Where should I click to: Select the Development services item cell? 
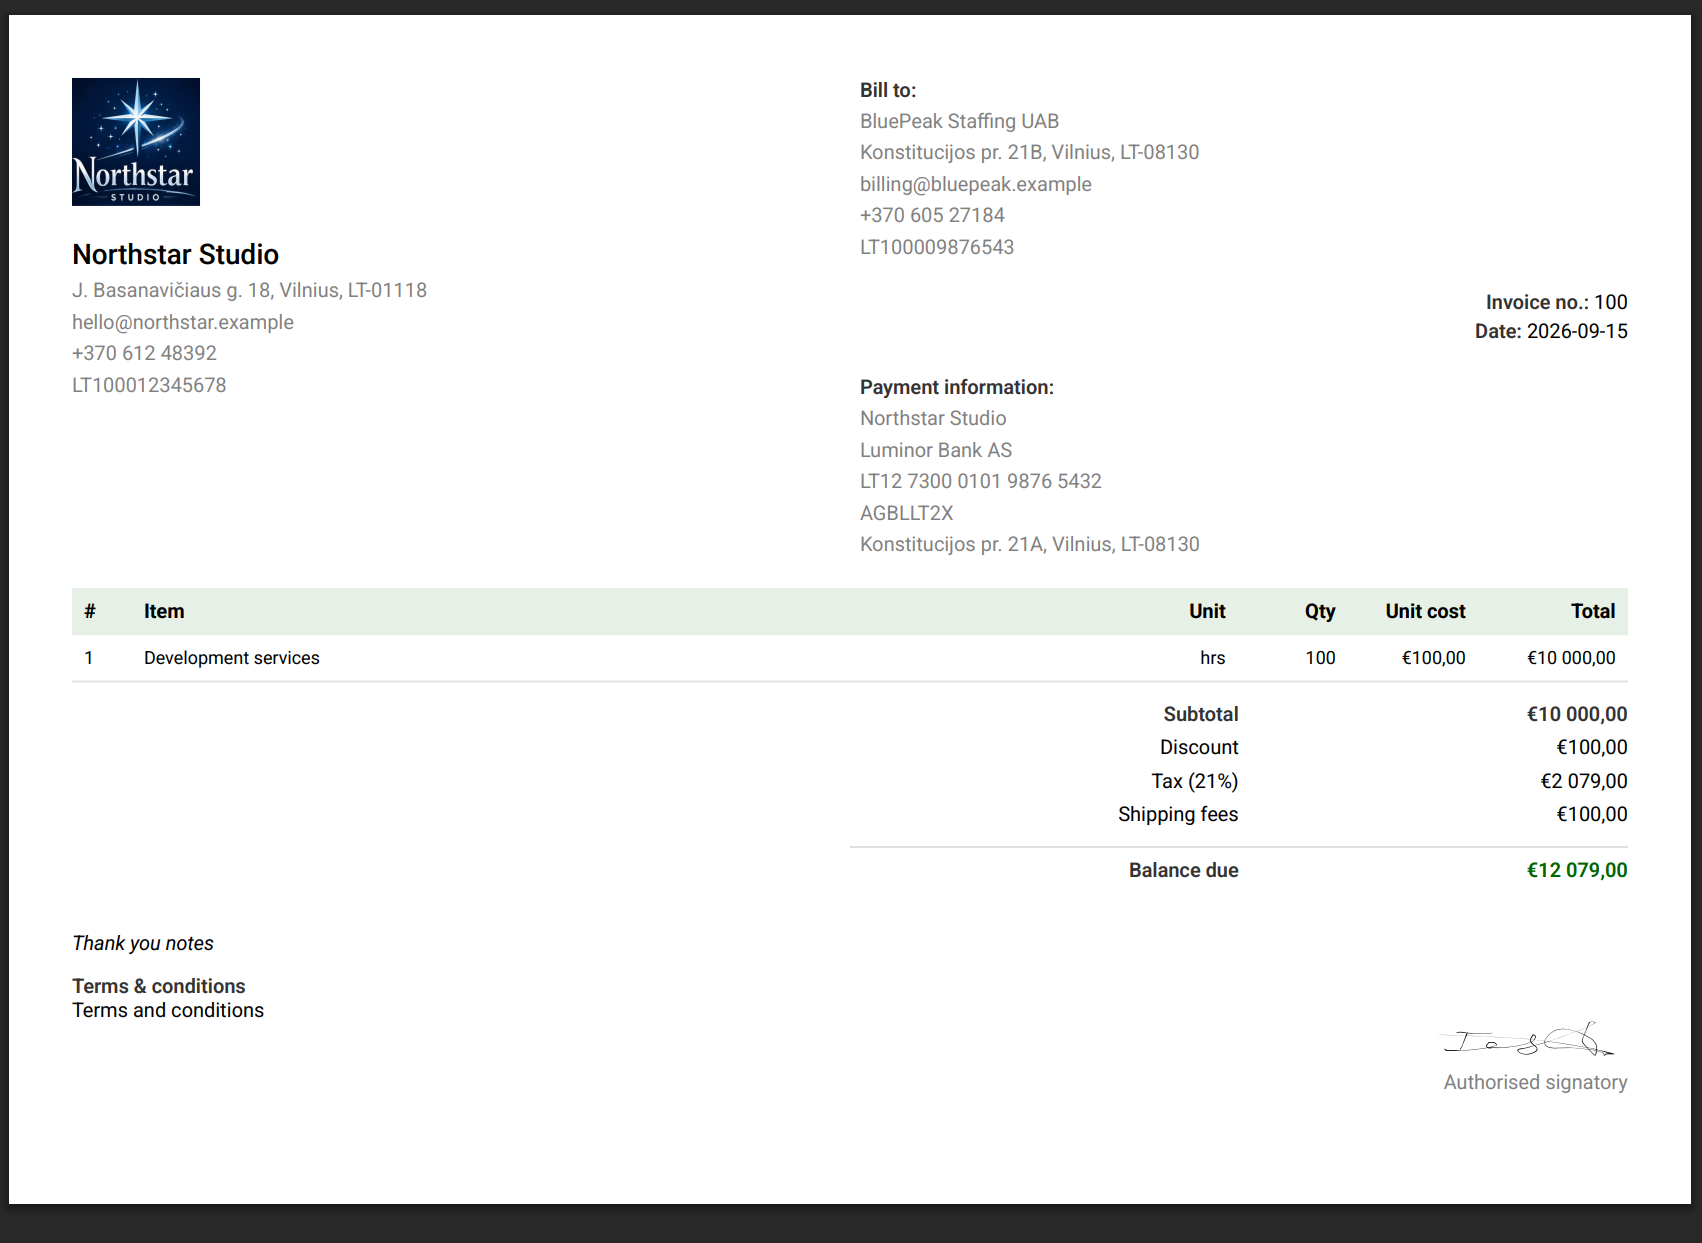click(232, 658)
